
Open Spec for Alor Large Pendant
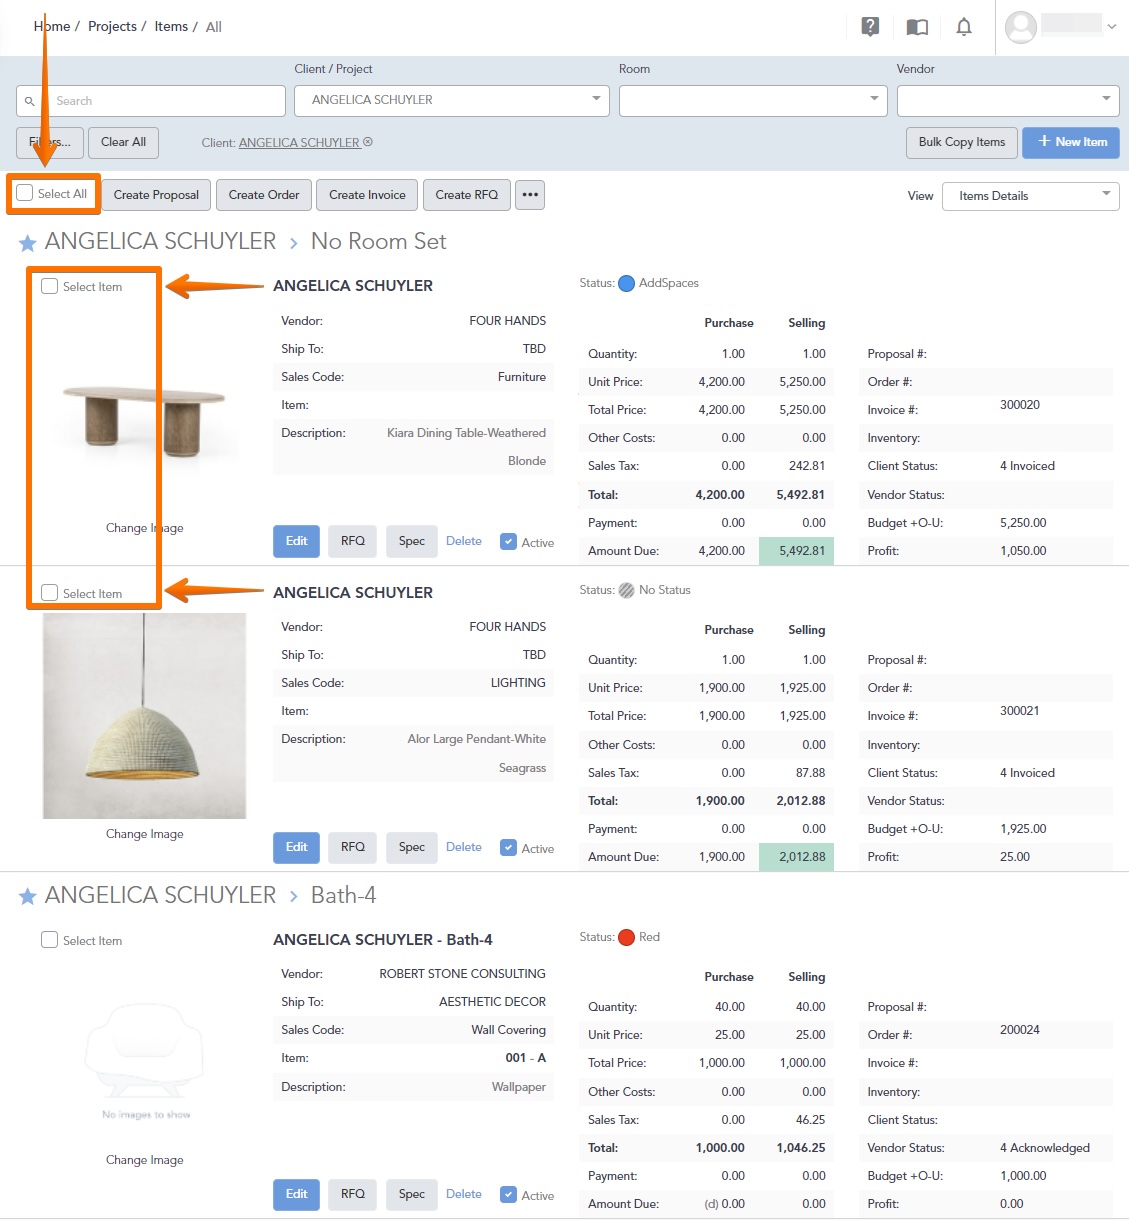tap(412, 847)
